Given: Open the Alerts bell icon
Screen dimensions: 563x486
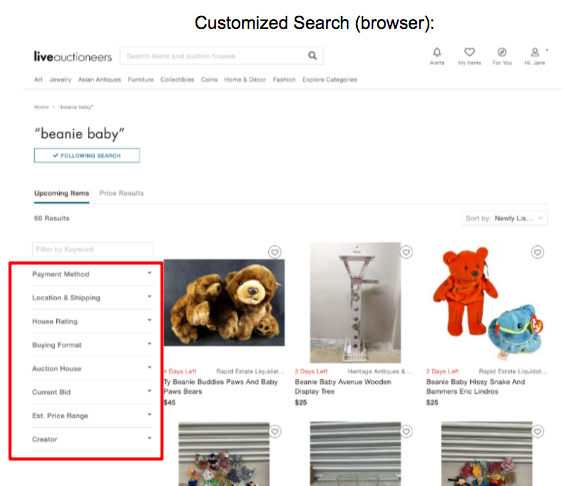Looking at the screenshot, I should click(x=437, y=52).
